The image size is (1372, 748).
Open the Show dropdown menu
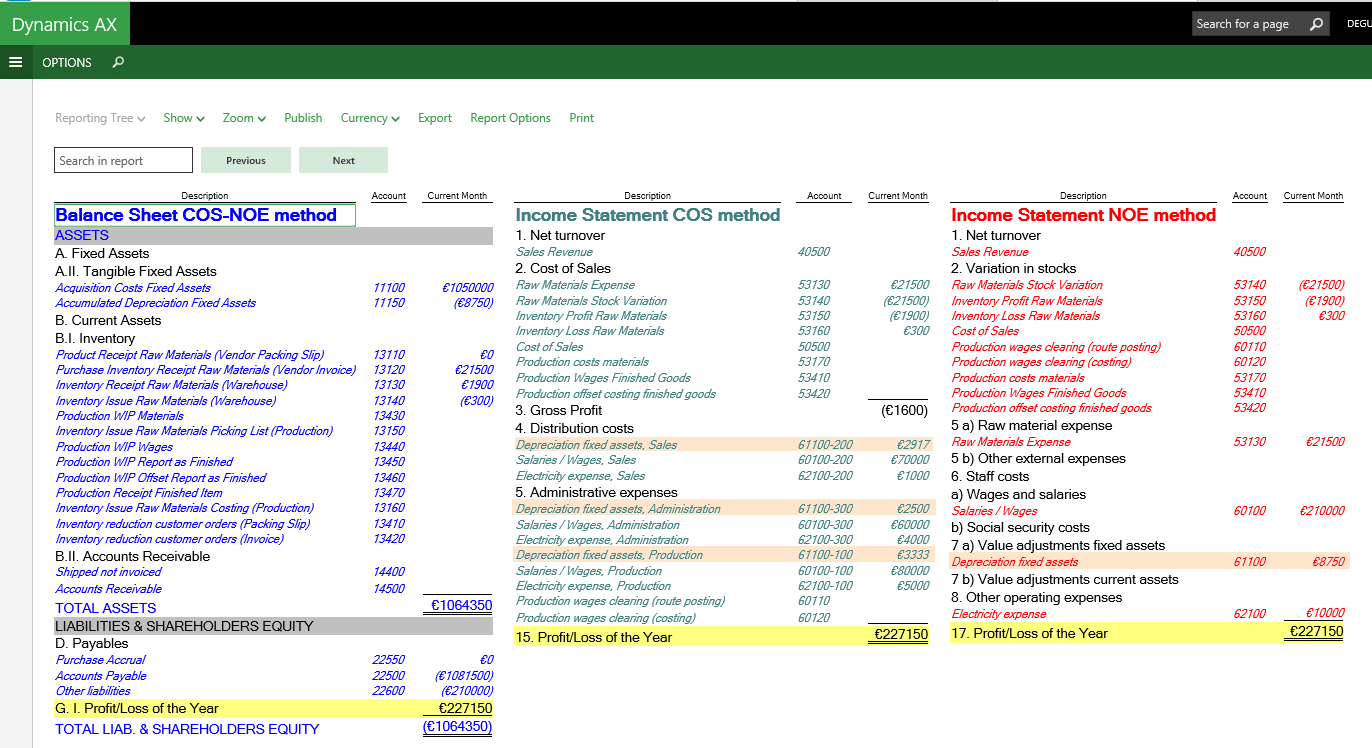coord(184,118)
